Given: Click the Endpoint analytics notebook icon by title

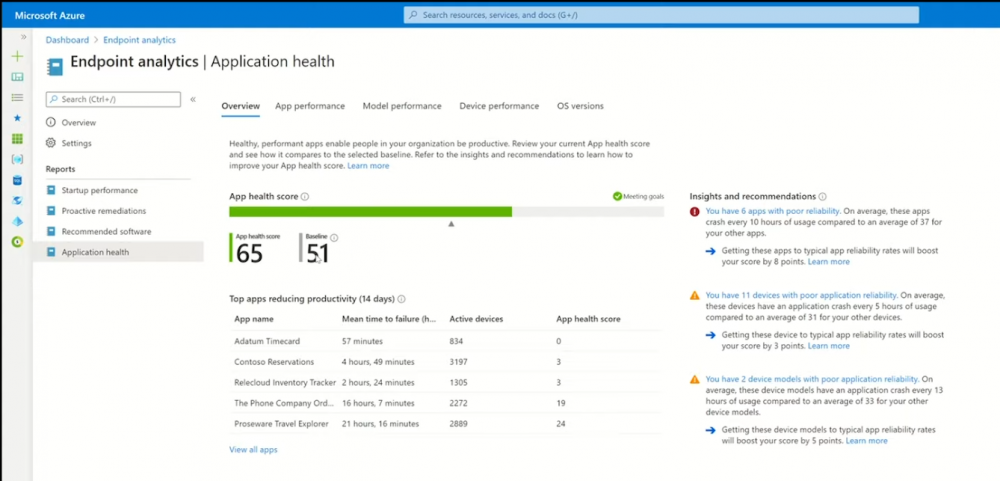Looking at the screenshot, I should pyautogui.click(x=55, y=66).
